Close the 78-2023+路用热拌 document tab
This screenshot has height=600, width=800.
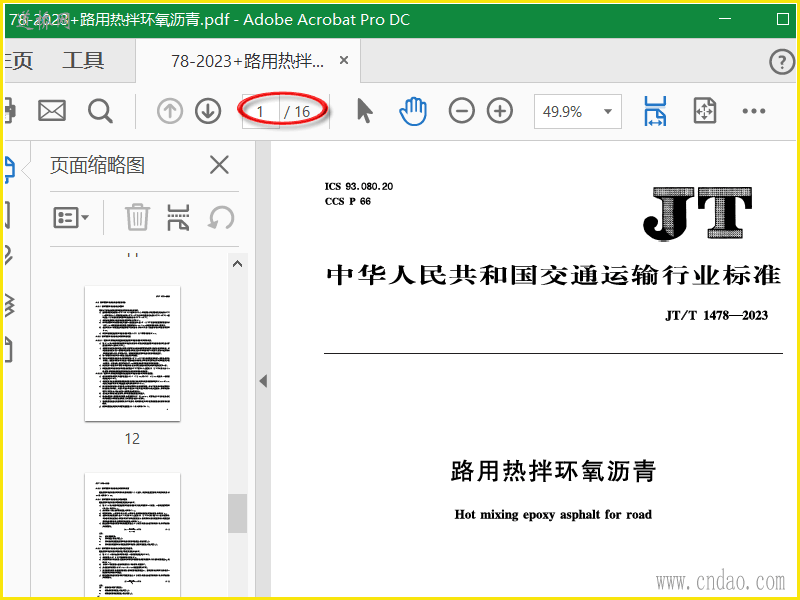pyautogui.click(x=344, y=61)
